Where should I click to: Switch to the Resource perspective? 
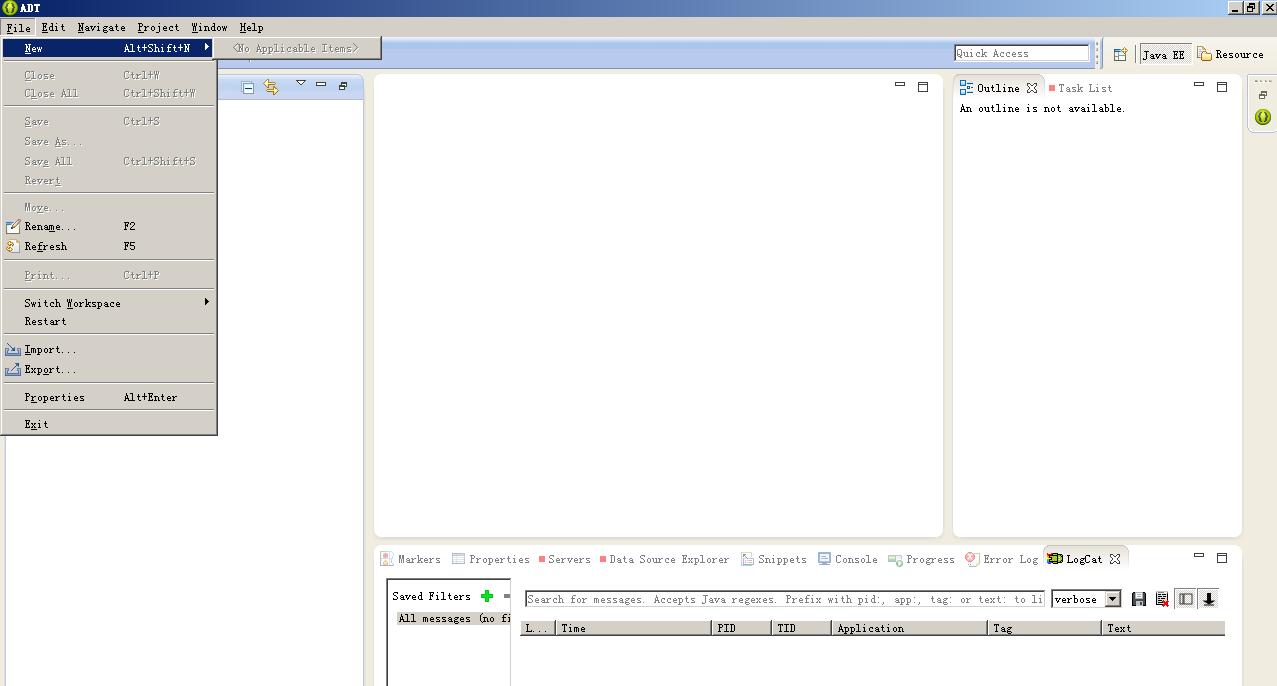click(1231, 54)
